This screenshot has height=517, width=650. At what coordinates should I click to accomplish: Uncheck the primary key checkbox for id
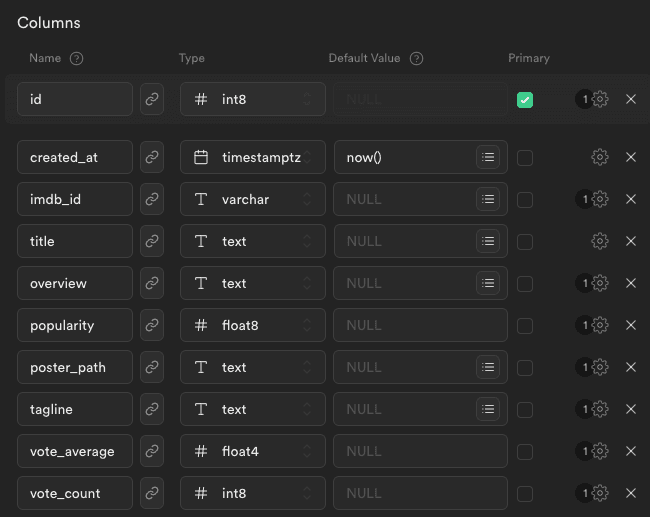525,99
